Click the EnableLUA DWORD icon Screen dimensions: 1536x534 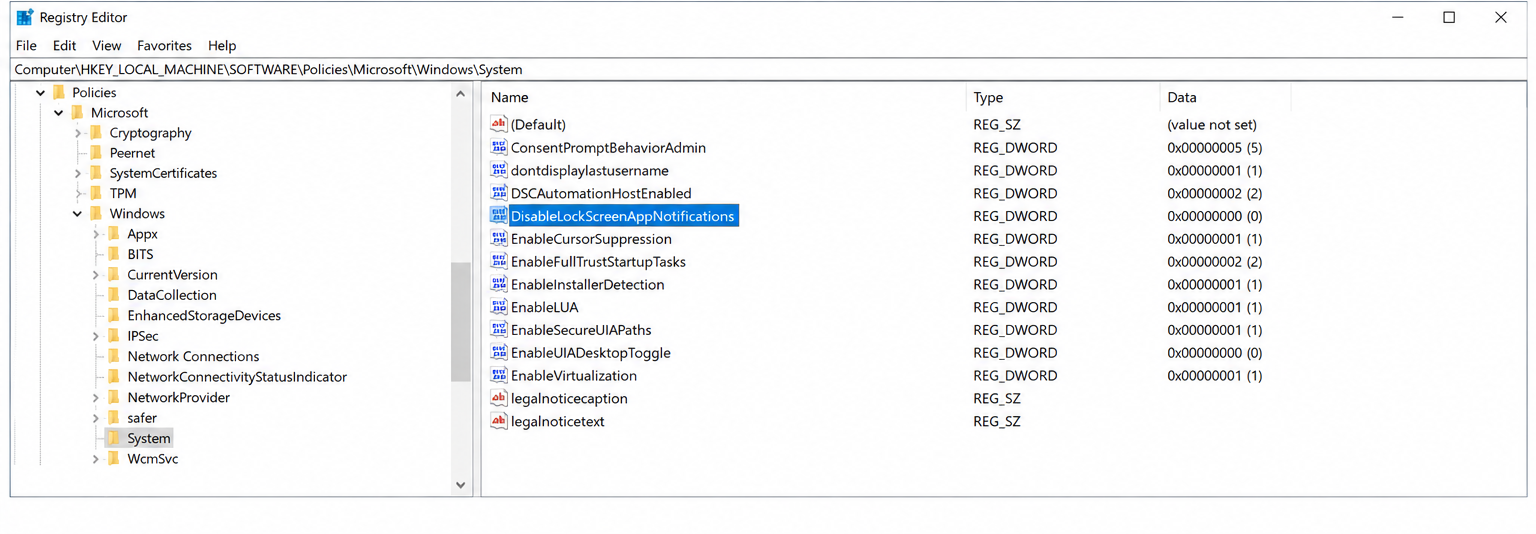(x=499, y=307)
